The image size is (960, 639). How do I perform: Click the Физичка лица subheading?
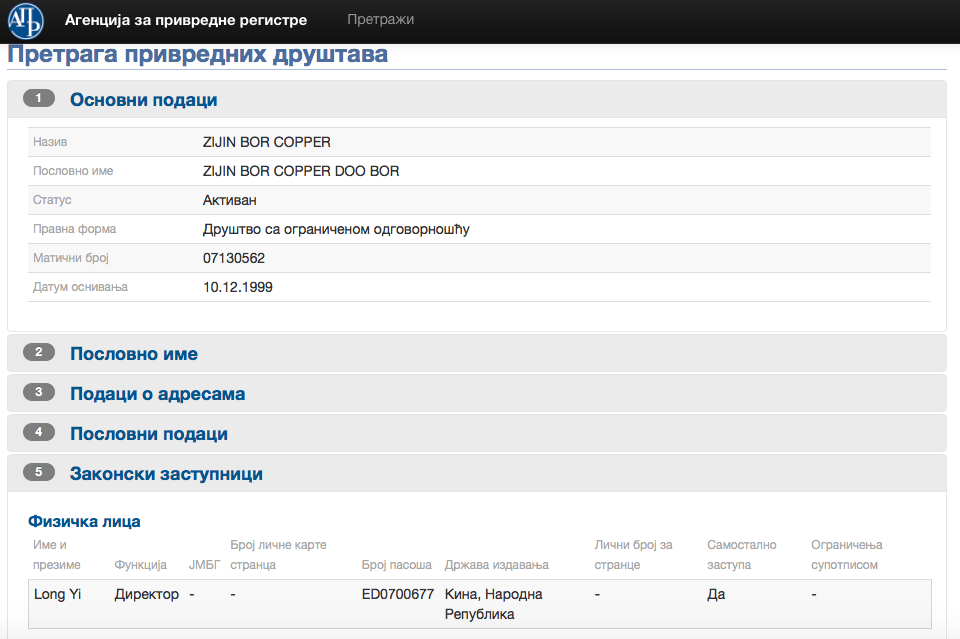click(x=84, y=521)
